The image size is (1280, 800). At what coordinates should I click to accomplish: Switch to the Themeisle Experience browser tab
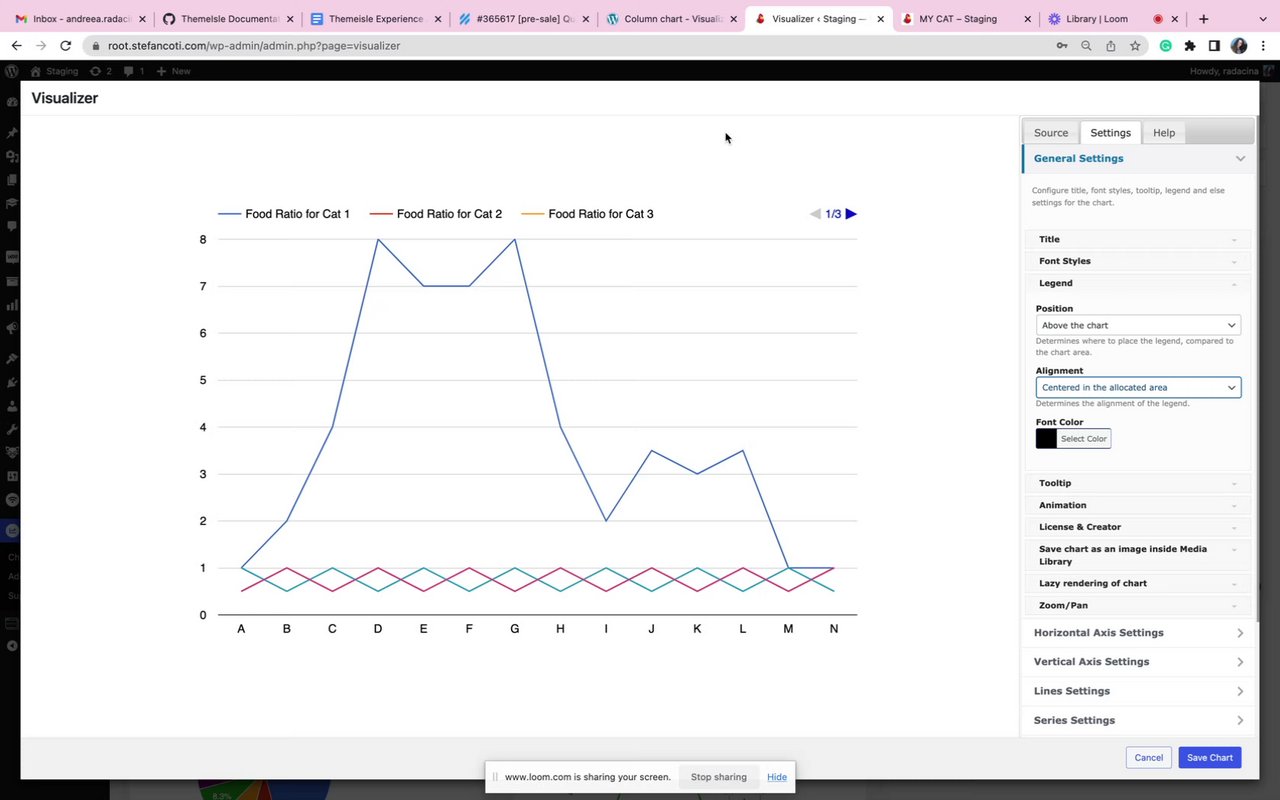[x=375, y=19]
